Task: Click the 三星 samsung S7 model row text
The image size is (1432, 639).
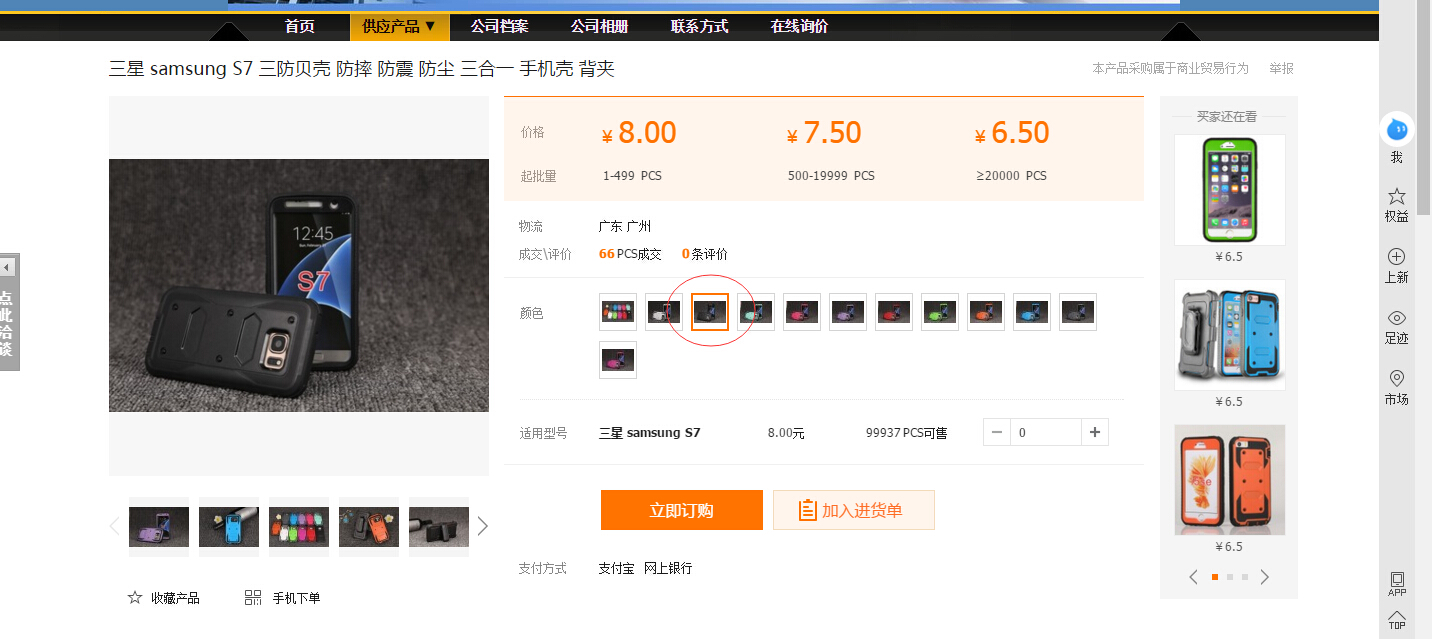Action: [650, 433]
